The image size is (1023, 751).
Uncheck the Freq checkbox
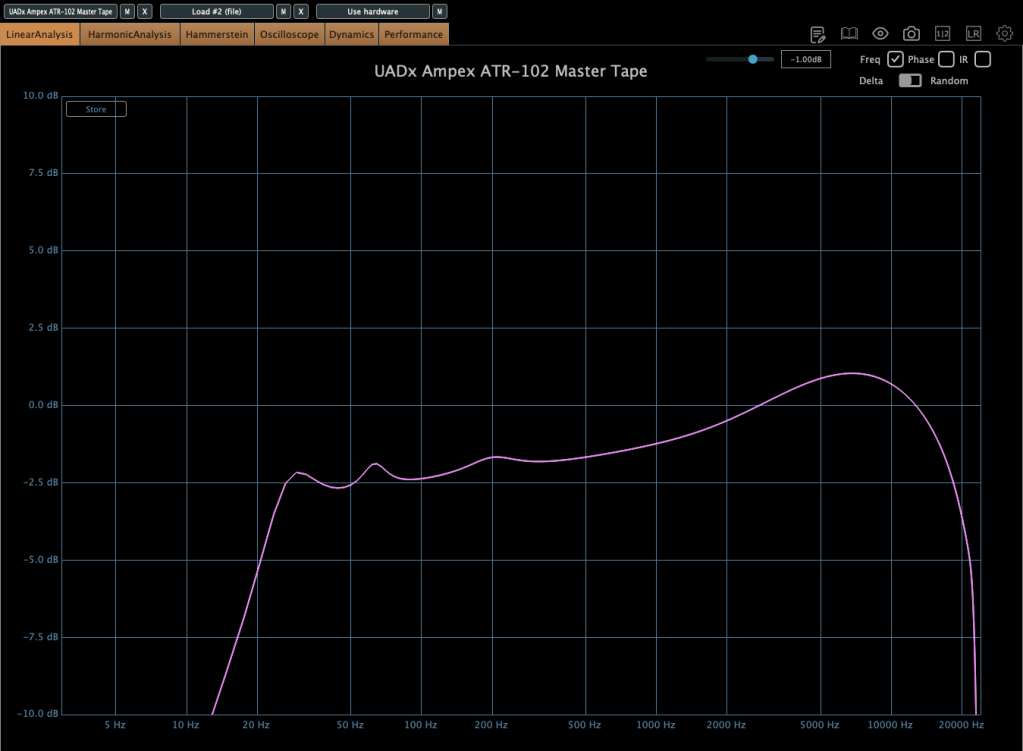click(896, 60)
